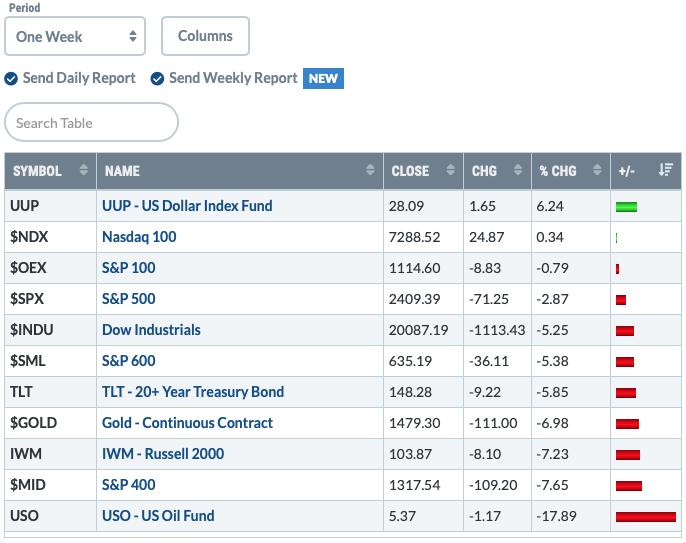Open the Dow Industrials link

pos(151,330)
